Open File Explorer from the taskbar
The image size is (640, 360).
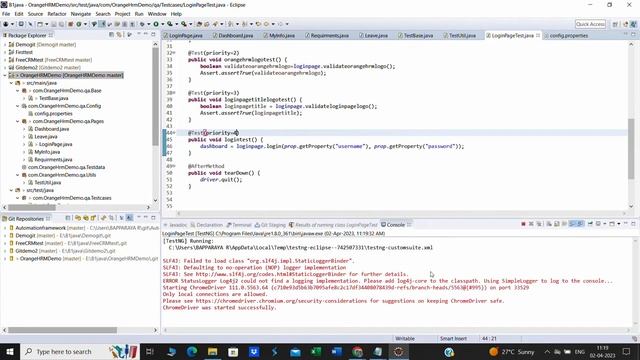click(212, 351)
